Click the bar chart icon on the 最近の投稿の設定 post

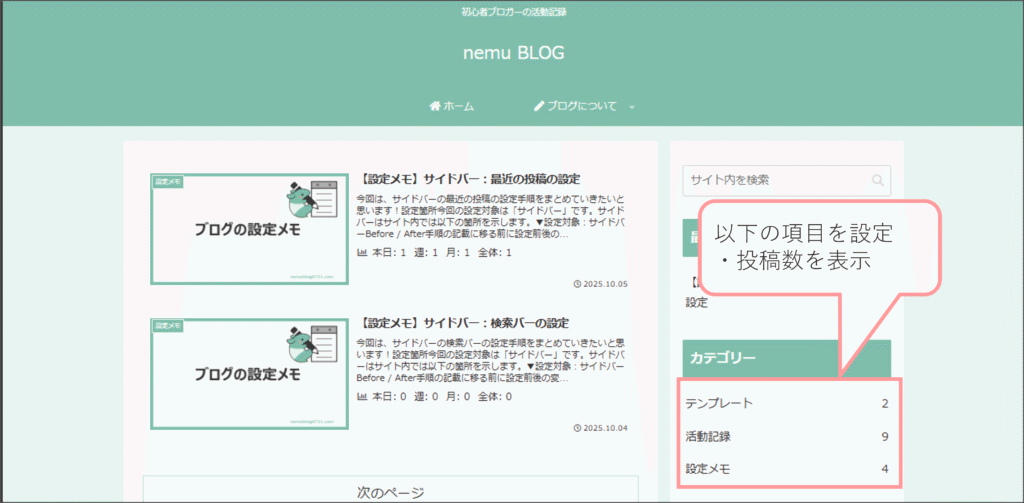tap(362, 253)
